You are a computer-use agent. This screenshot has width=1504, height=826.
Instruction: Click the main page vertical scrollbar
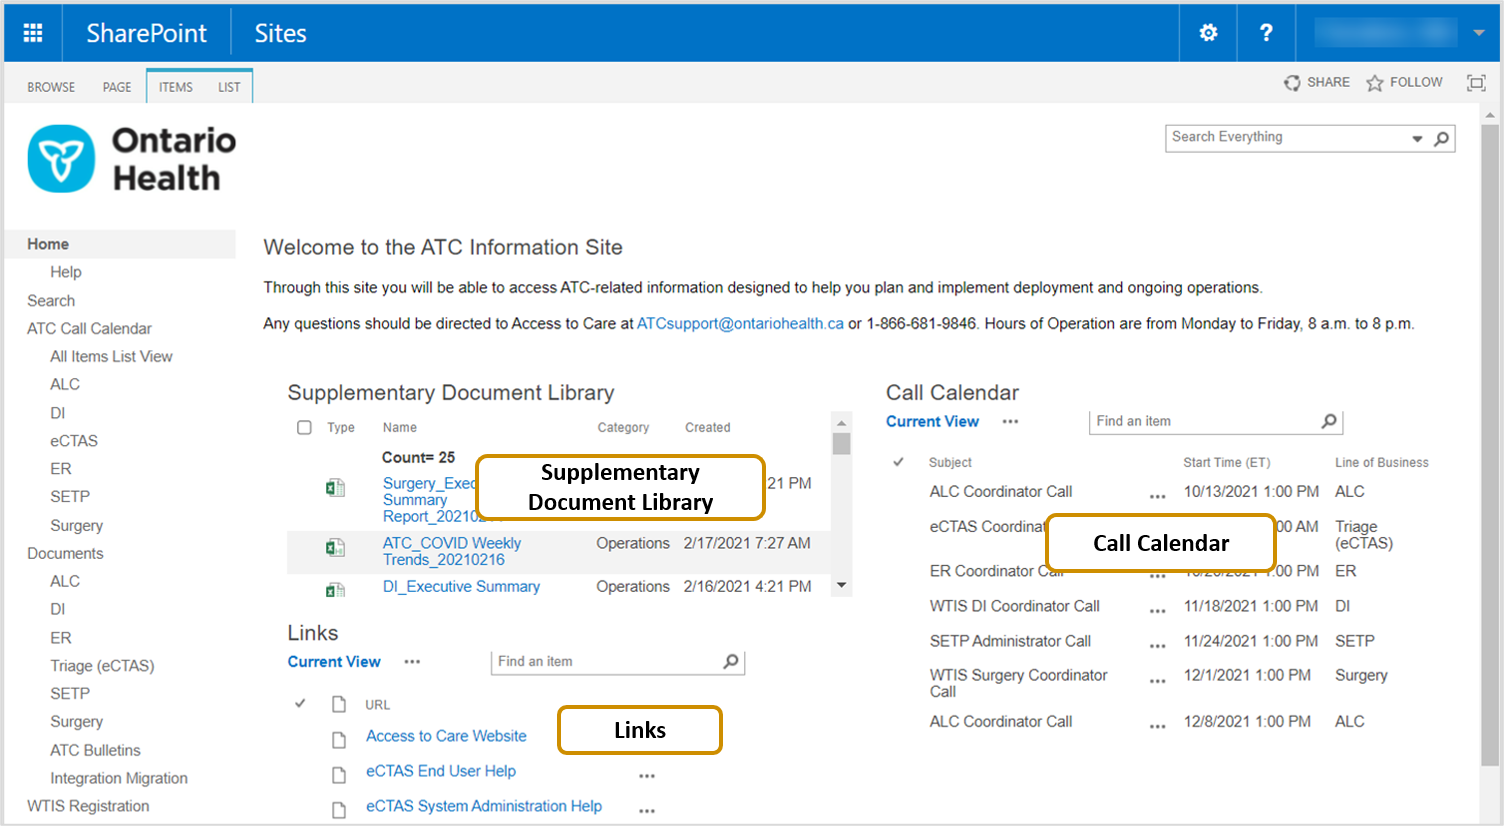click(1490, 445)
